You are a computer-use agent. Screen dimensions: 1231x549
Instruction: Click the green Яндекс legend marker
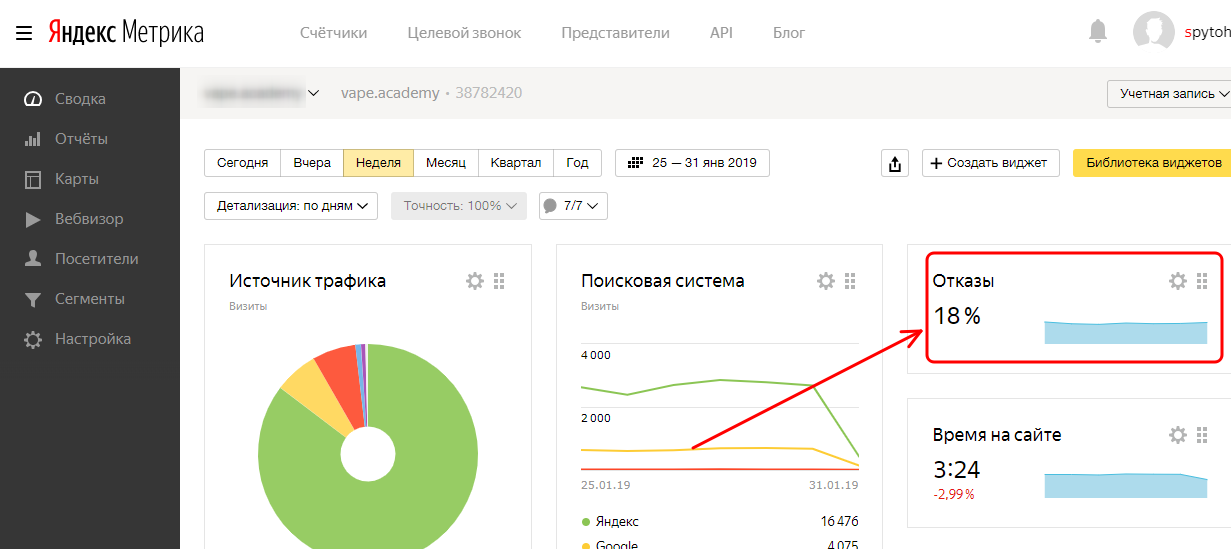pos(586,521)
